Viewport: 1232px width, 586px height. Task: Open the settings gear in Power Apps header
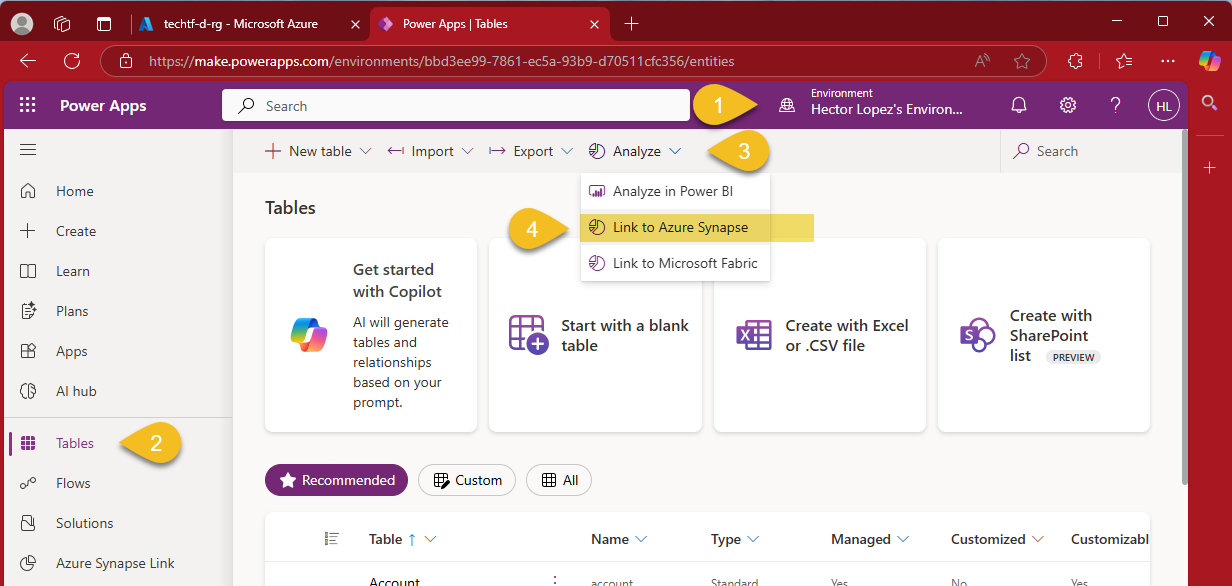(1068, 106)
